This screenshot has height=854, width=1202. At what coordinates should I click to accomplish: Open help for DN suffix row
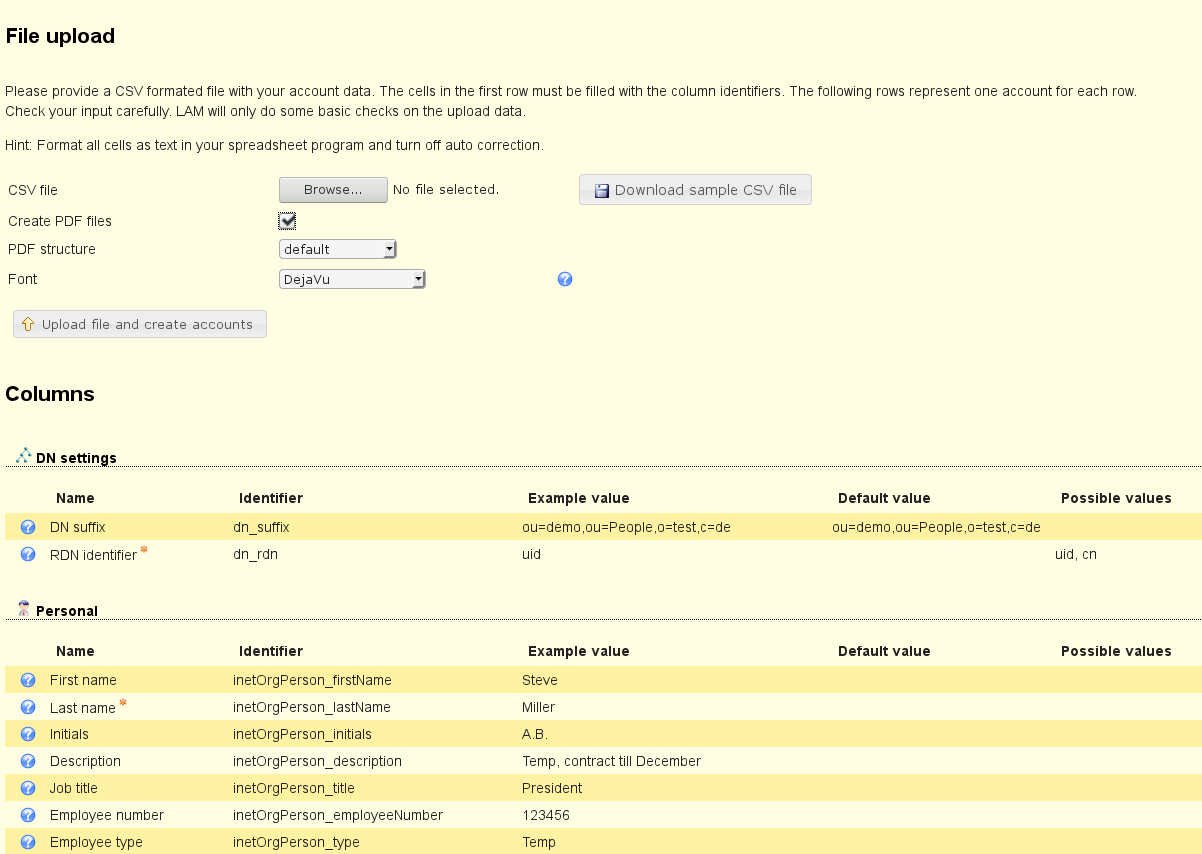(x=28, y=527)
